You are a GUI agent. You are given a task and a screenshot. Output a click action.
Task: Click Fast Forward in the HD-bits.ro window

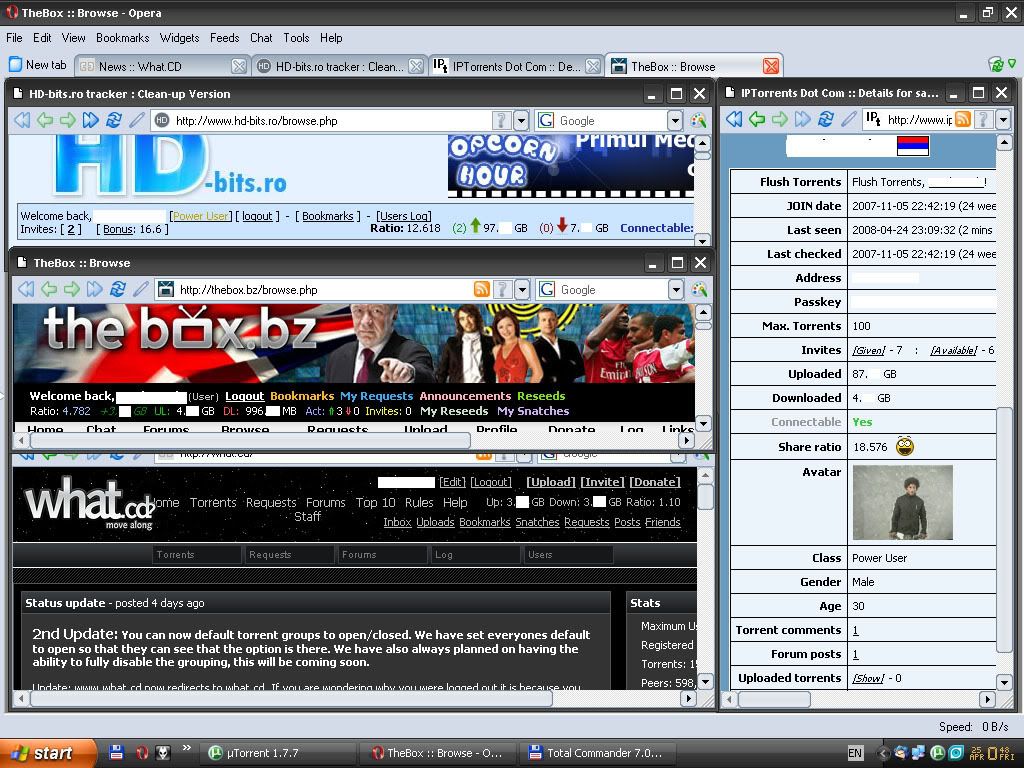90,120
